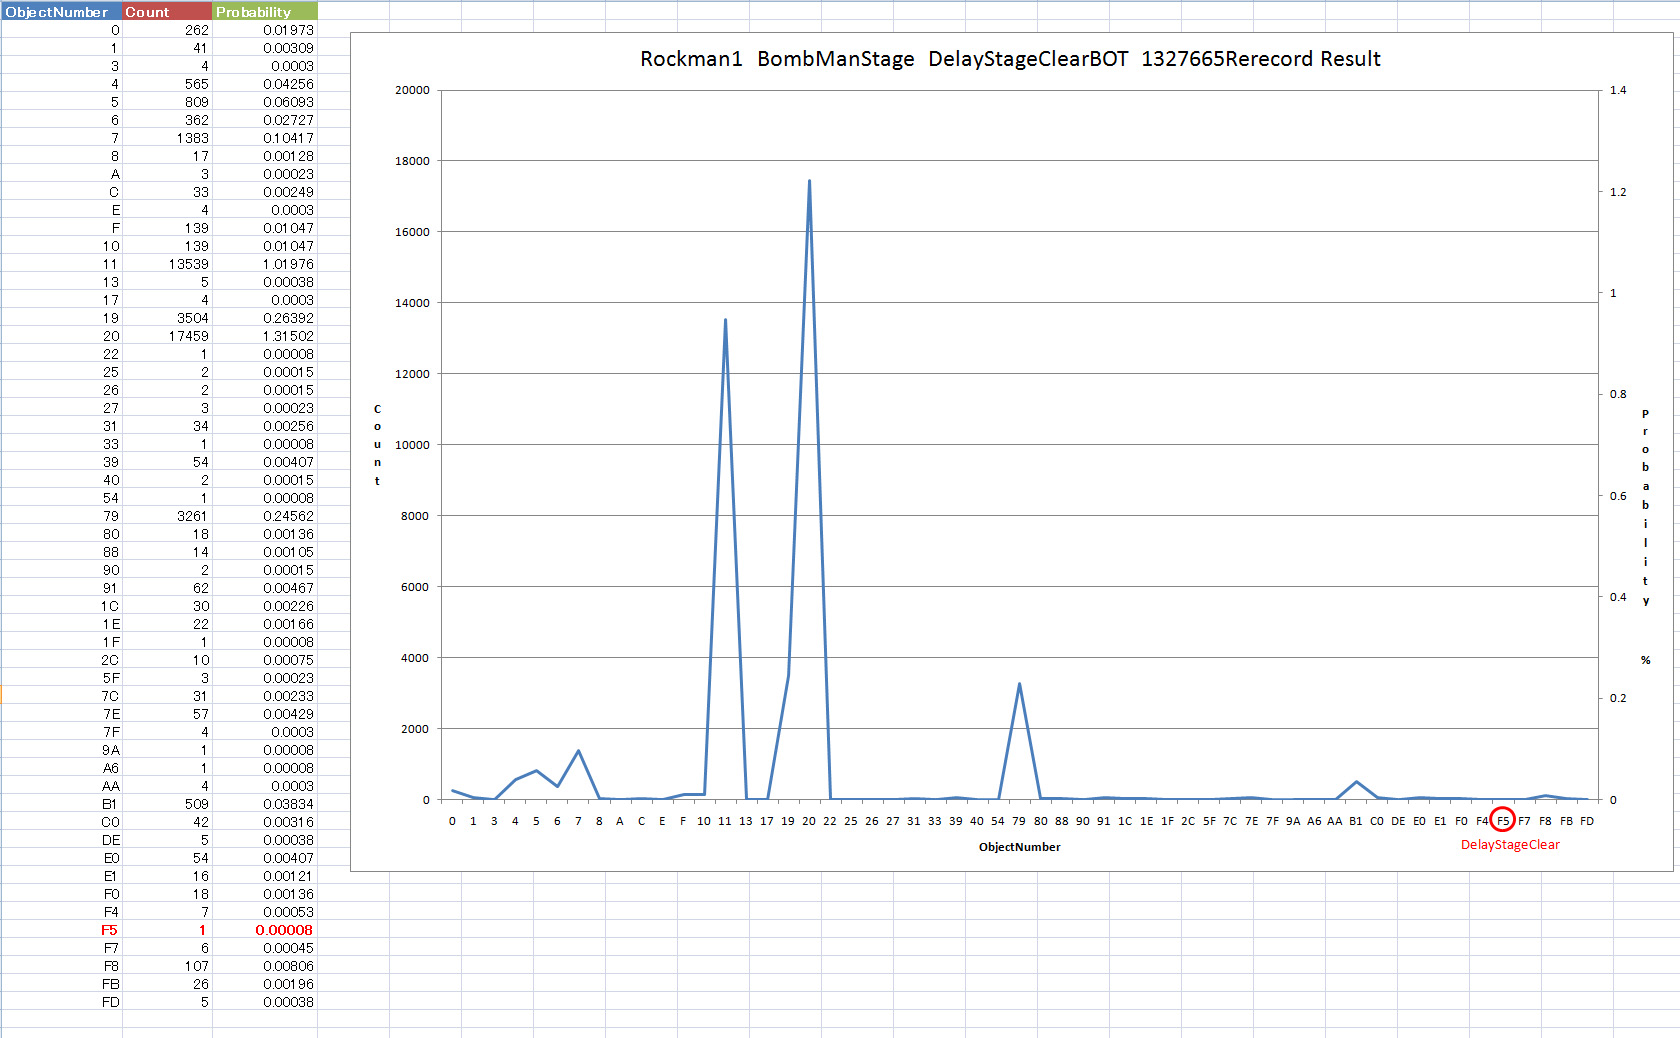
Task: Select the red Count header cell
Action: [x=166, y=12]
